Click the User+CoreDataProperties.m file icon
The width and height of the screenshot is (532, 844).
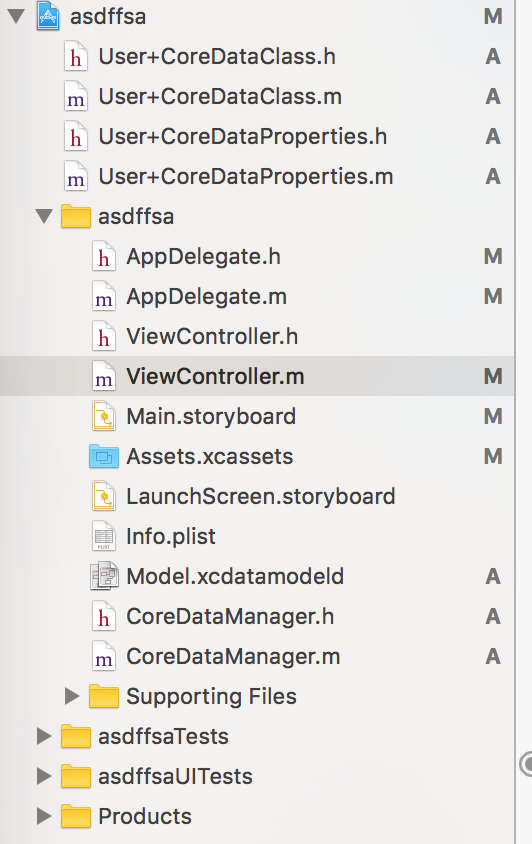click(x=75, y=177)
